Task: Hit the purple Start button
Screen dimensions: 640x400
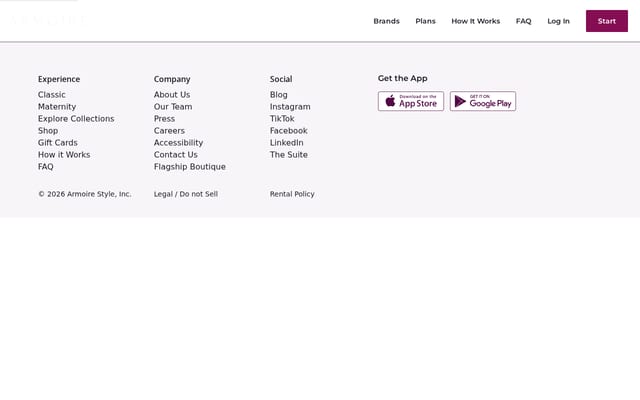Action: (x=607, y=21)
